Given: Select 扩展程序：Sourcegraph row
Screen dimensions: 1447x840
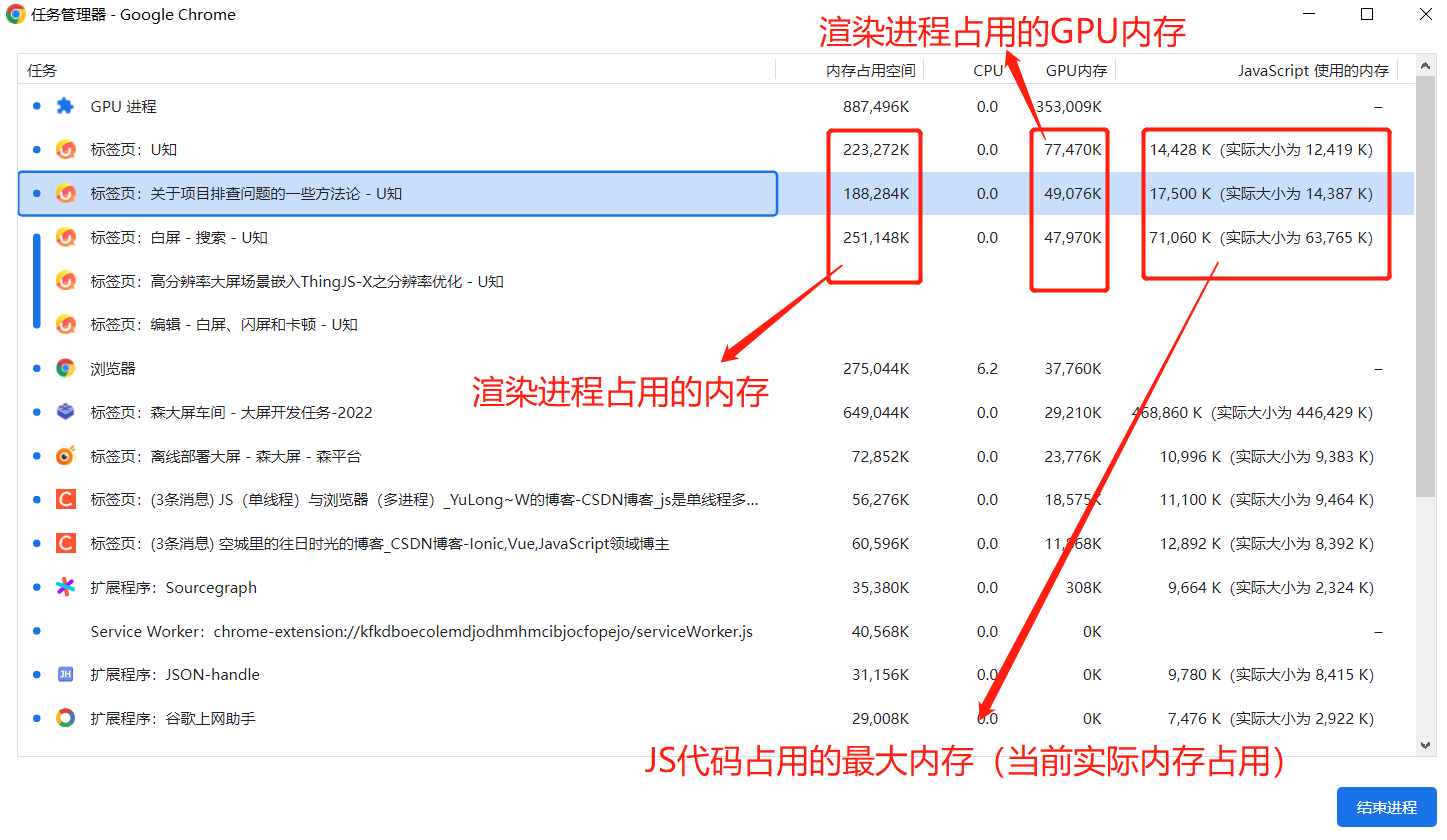Looking at the screenshot, I should [716, 587].
